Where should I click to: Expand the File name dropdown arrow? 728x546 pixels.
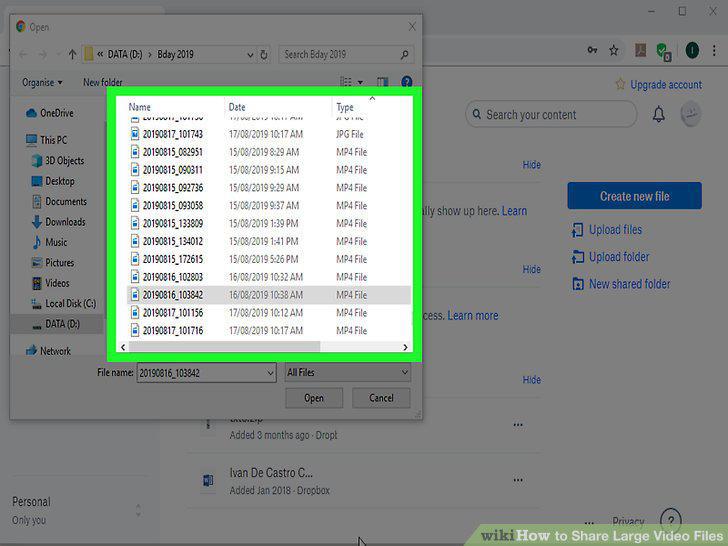tap(270, 373)
